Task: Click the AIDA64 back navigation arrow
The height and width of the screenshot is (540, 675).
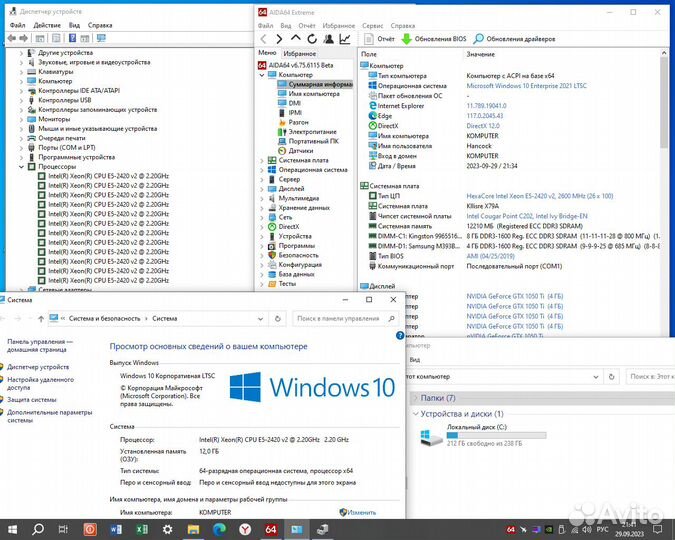Action: coord(263,39)
